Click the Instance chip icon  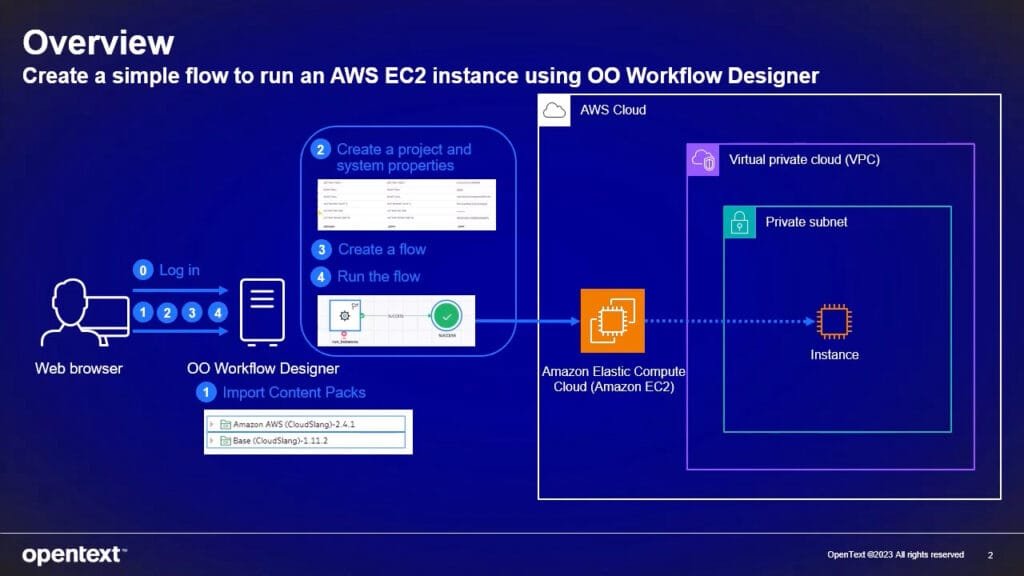(834, 321)
